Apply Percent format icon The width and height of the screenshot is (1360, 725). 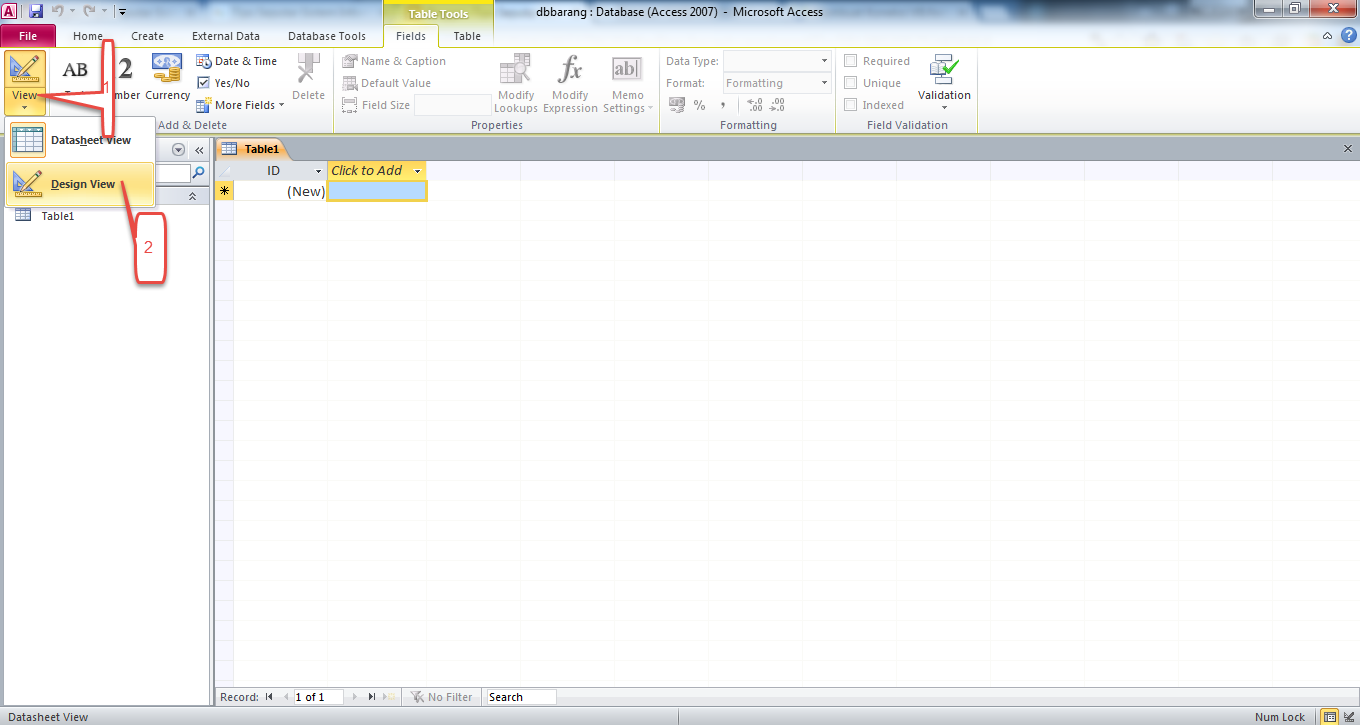[699, 105]
